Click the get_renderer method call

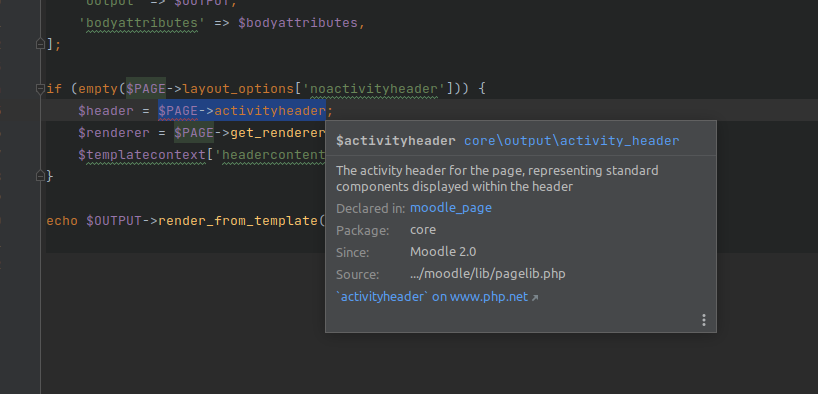click(x=278, y=133)
